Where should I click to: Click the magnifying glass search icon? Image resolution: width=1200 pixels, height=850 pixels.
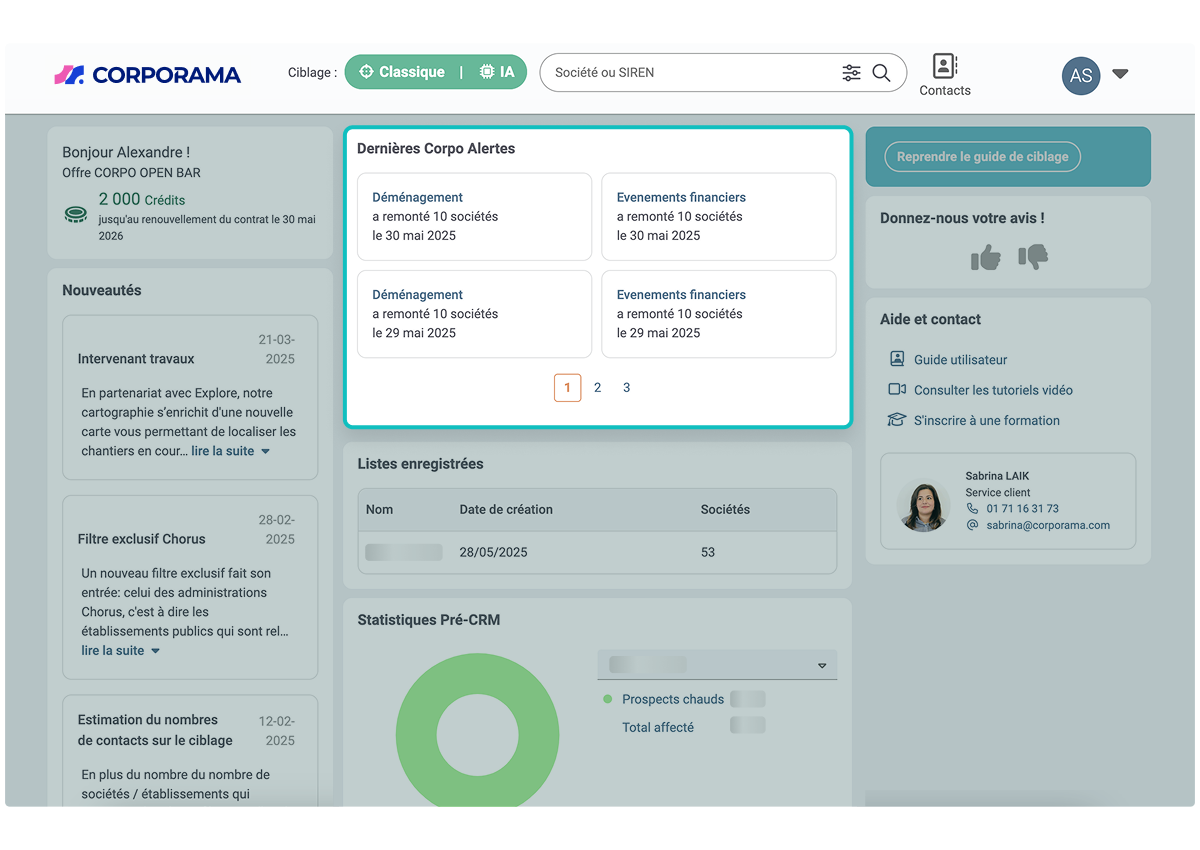881,73
